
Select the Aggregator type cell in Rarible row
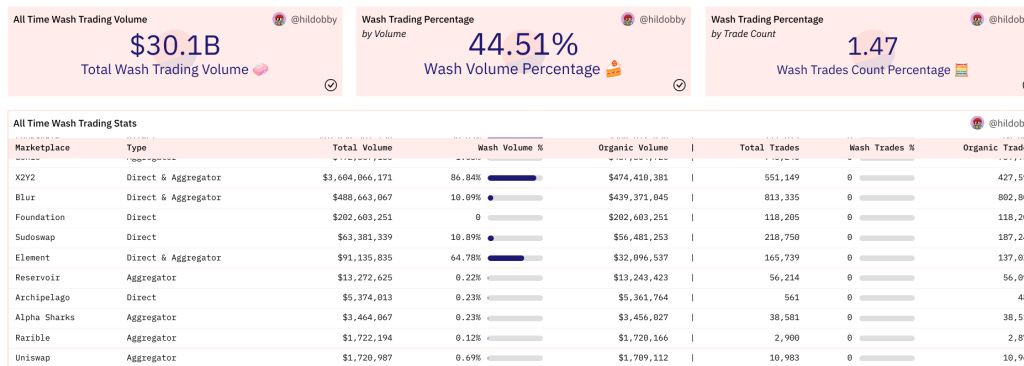tap(152, 338)
